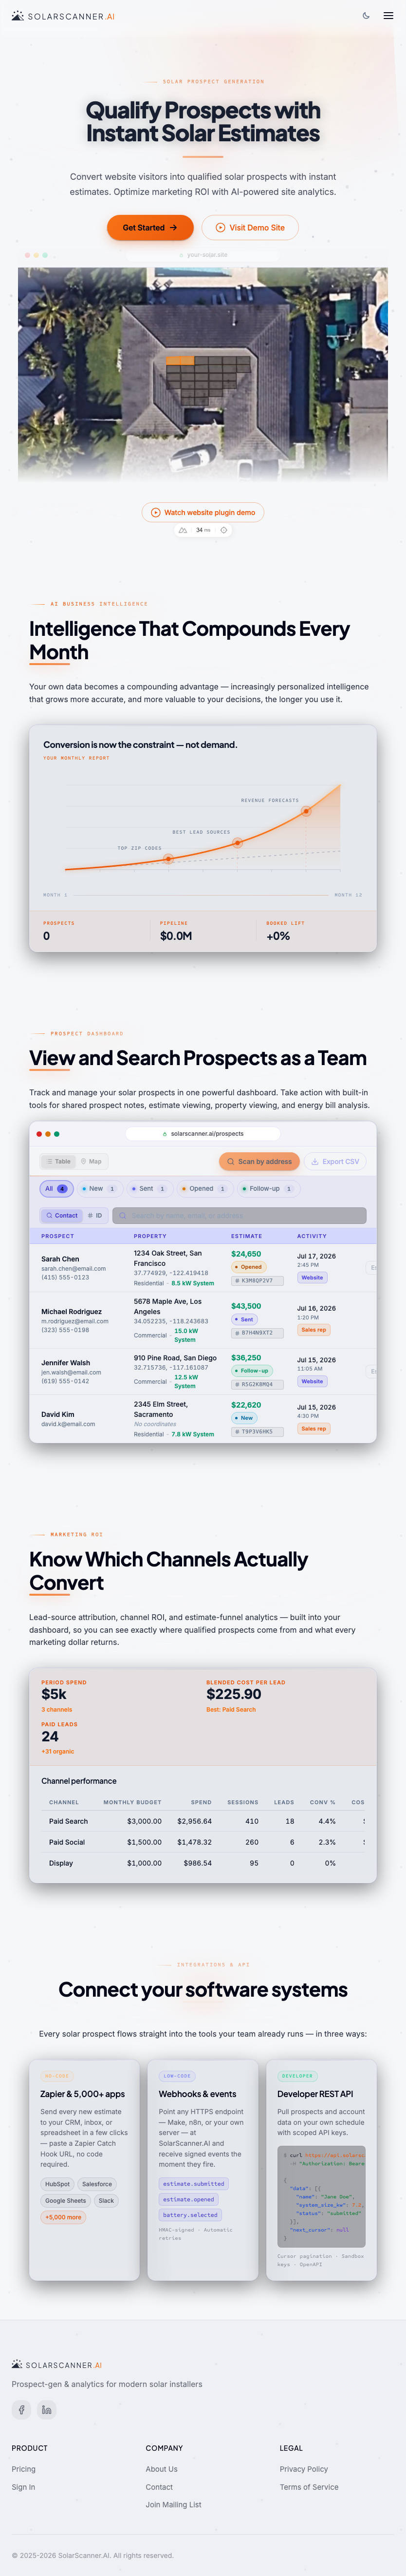406x2576 pixels.
Task: Select the Top Zip Codes chart point
Action: 169,859
